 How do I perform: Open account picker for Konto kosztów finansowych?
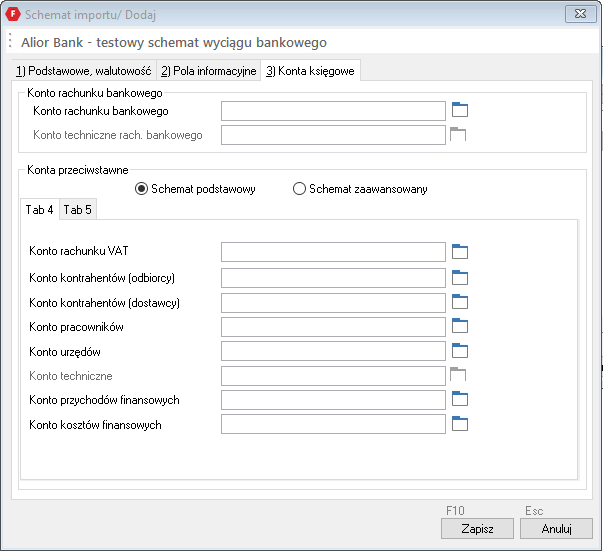(x=460, y=424)
